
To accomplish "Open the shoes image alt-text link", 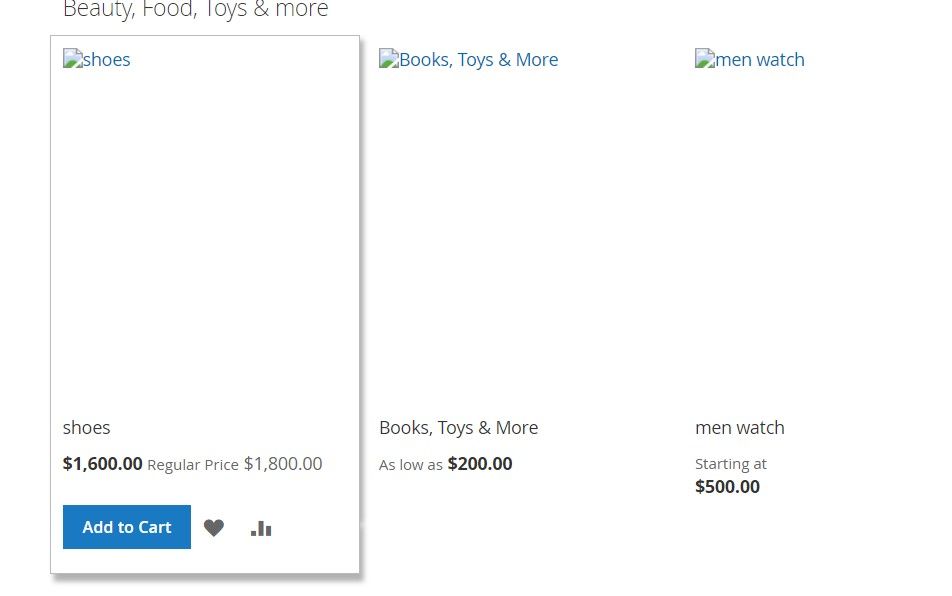I will pos(106,60).
